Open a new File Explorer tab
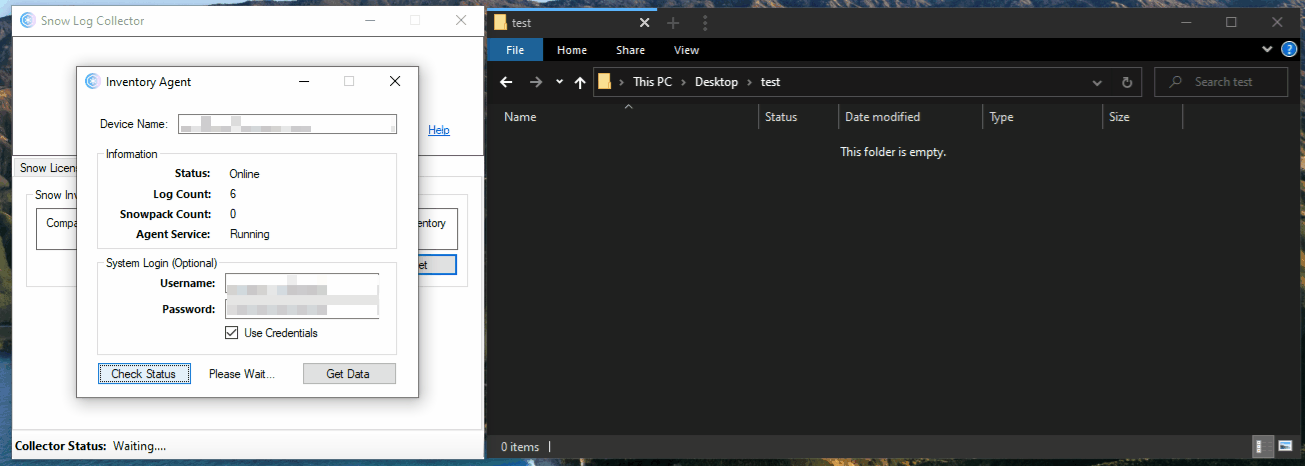This screenshot has width=1305, height=466. pyautogui.click(x=673, y=23)
